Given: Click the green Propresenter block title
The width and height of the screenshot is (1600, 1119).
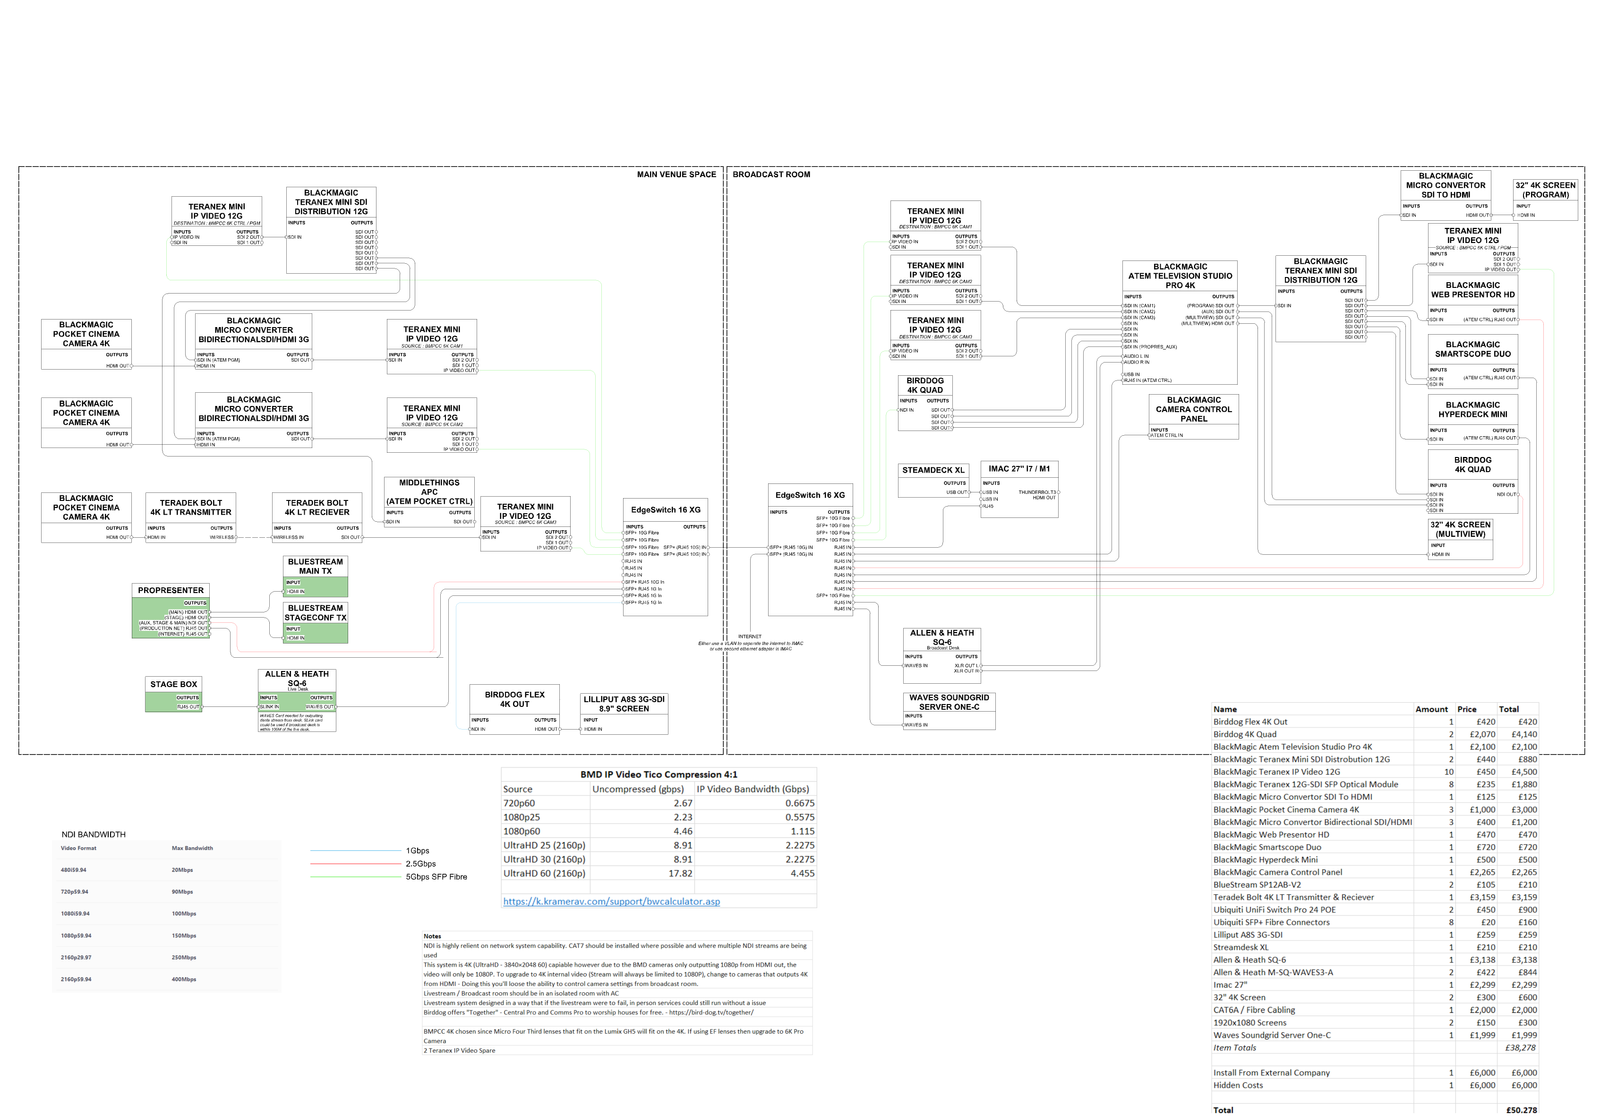Looking at the screenshot, I should click(x=171, y=590).
